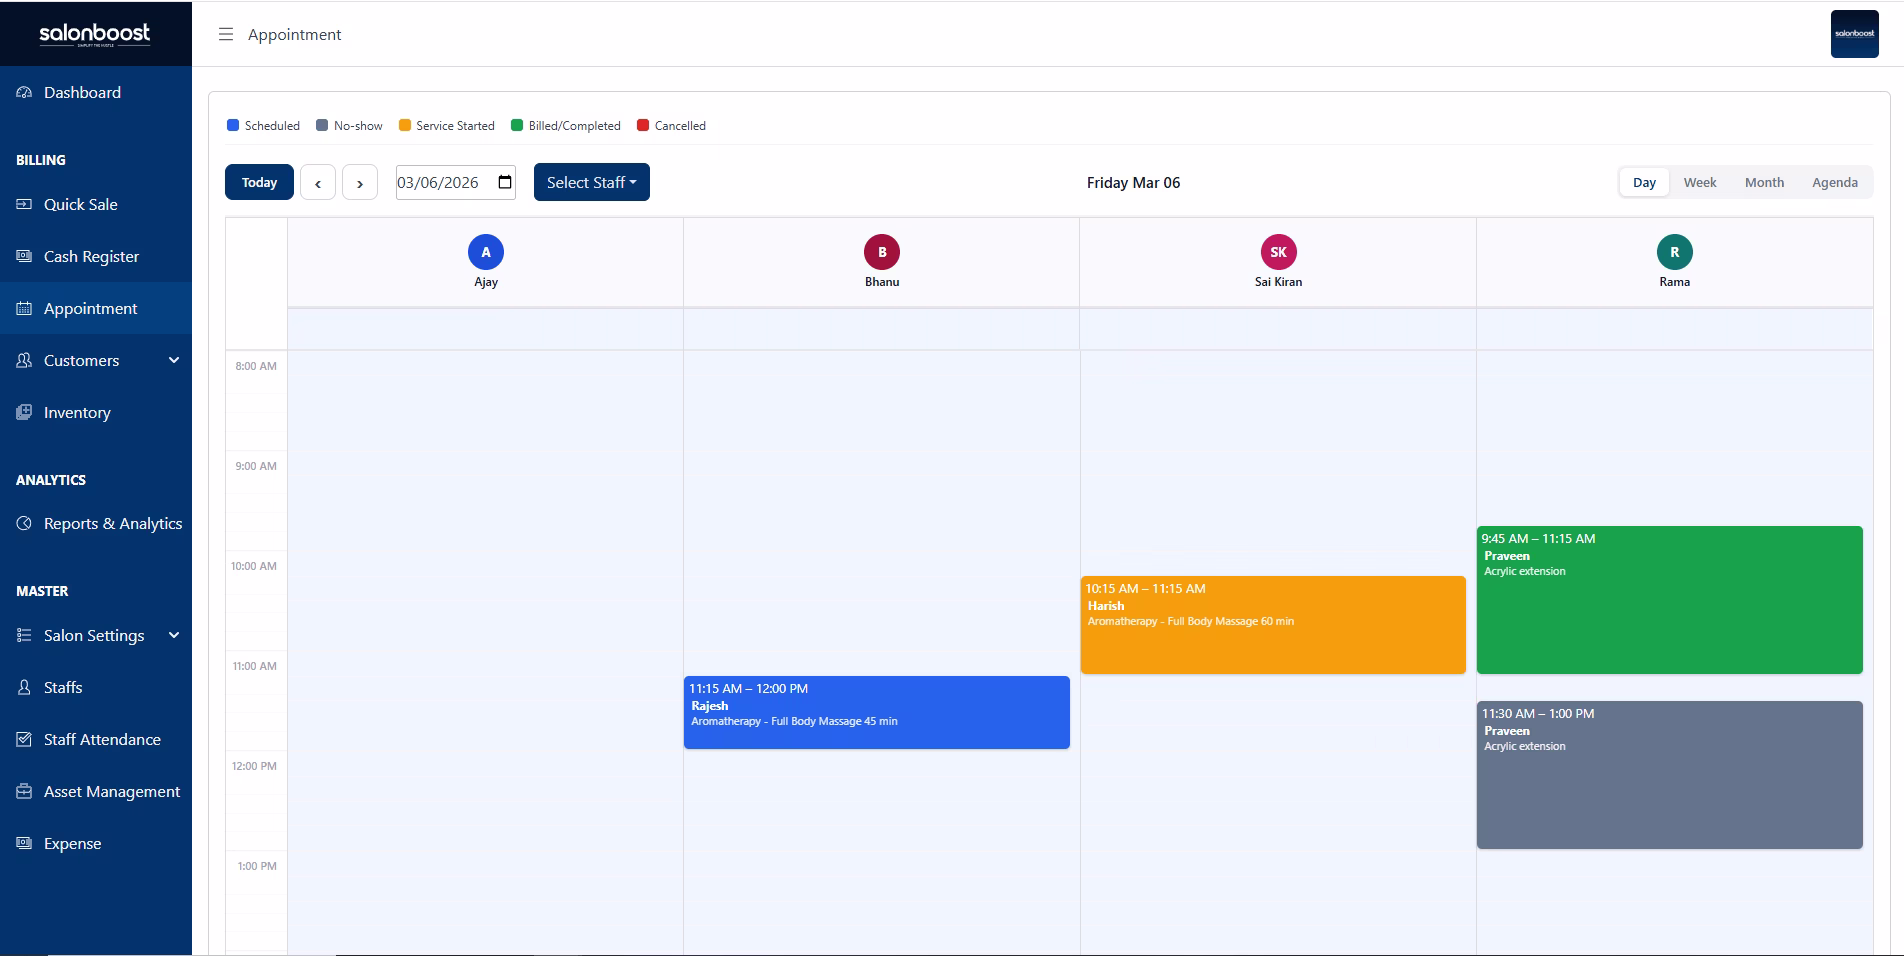The image size is (1904, 956).
Task: Click the Service Started orange swatch
Action: tap(405, 125)
